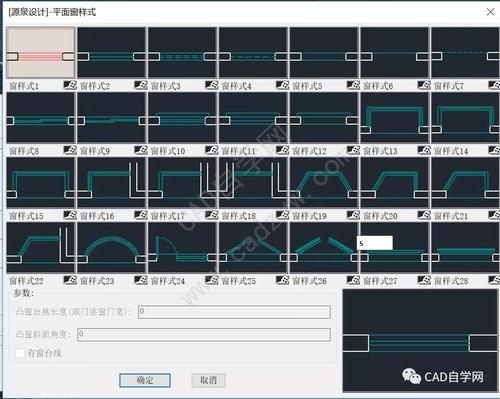Click the icon beside the 窗样式2 label
Screen dimensions: 500x399
tap(141, 85)
